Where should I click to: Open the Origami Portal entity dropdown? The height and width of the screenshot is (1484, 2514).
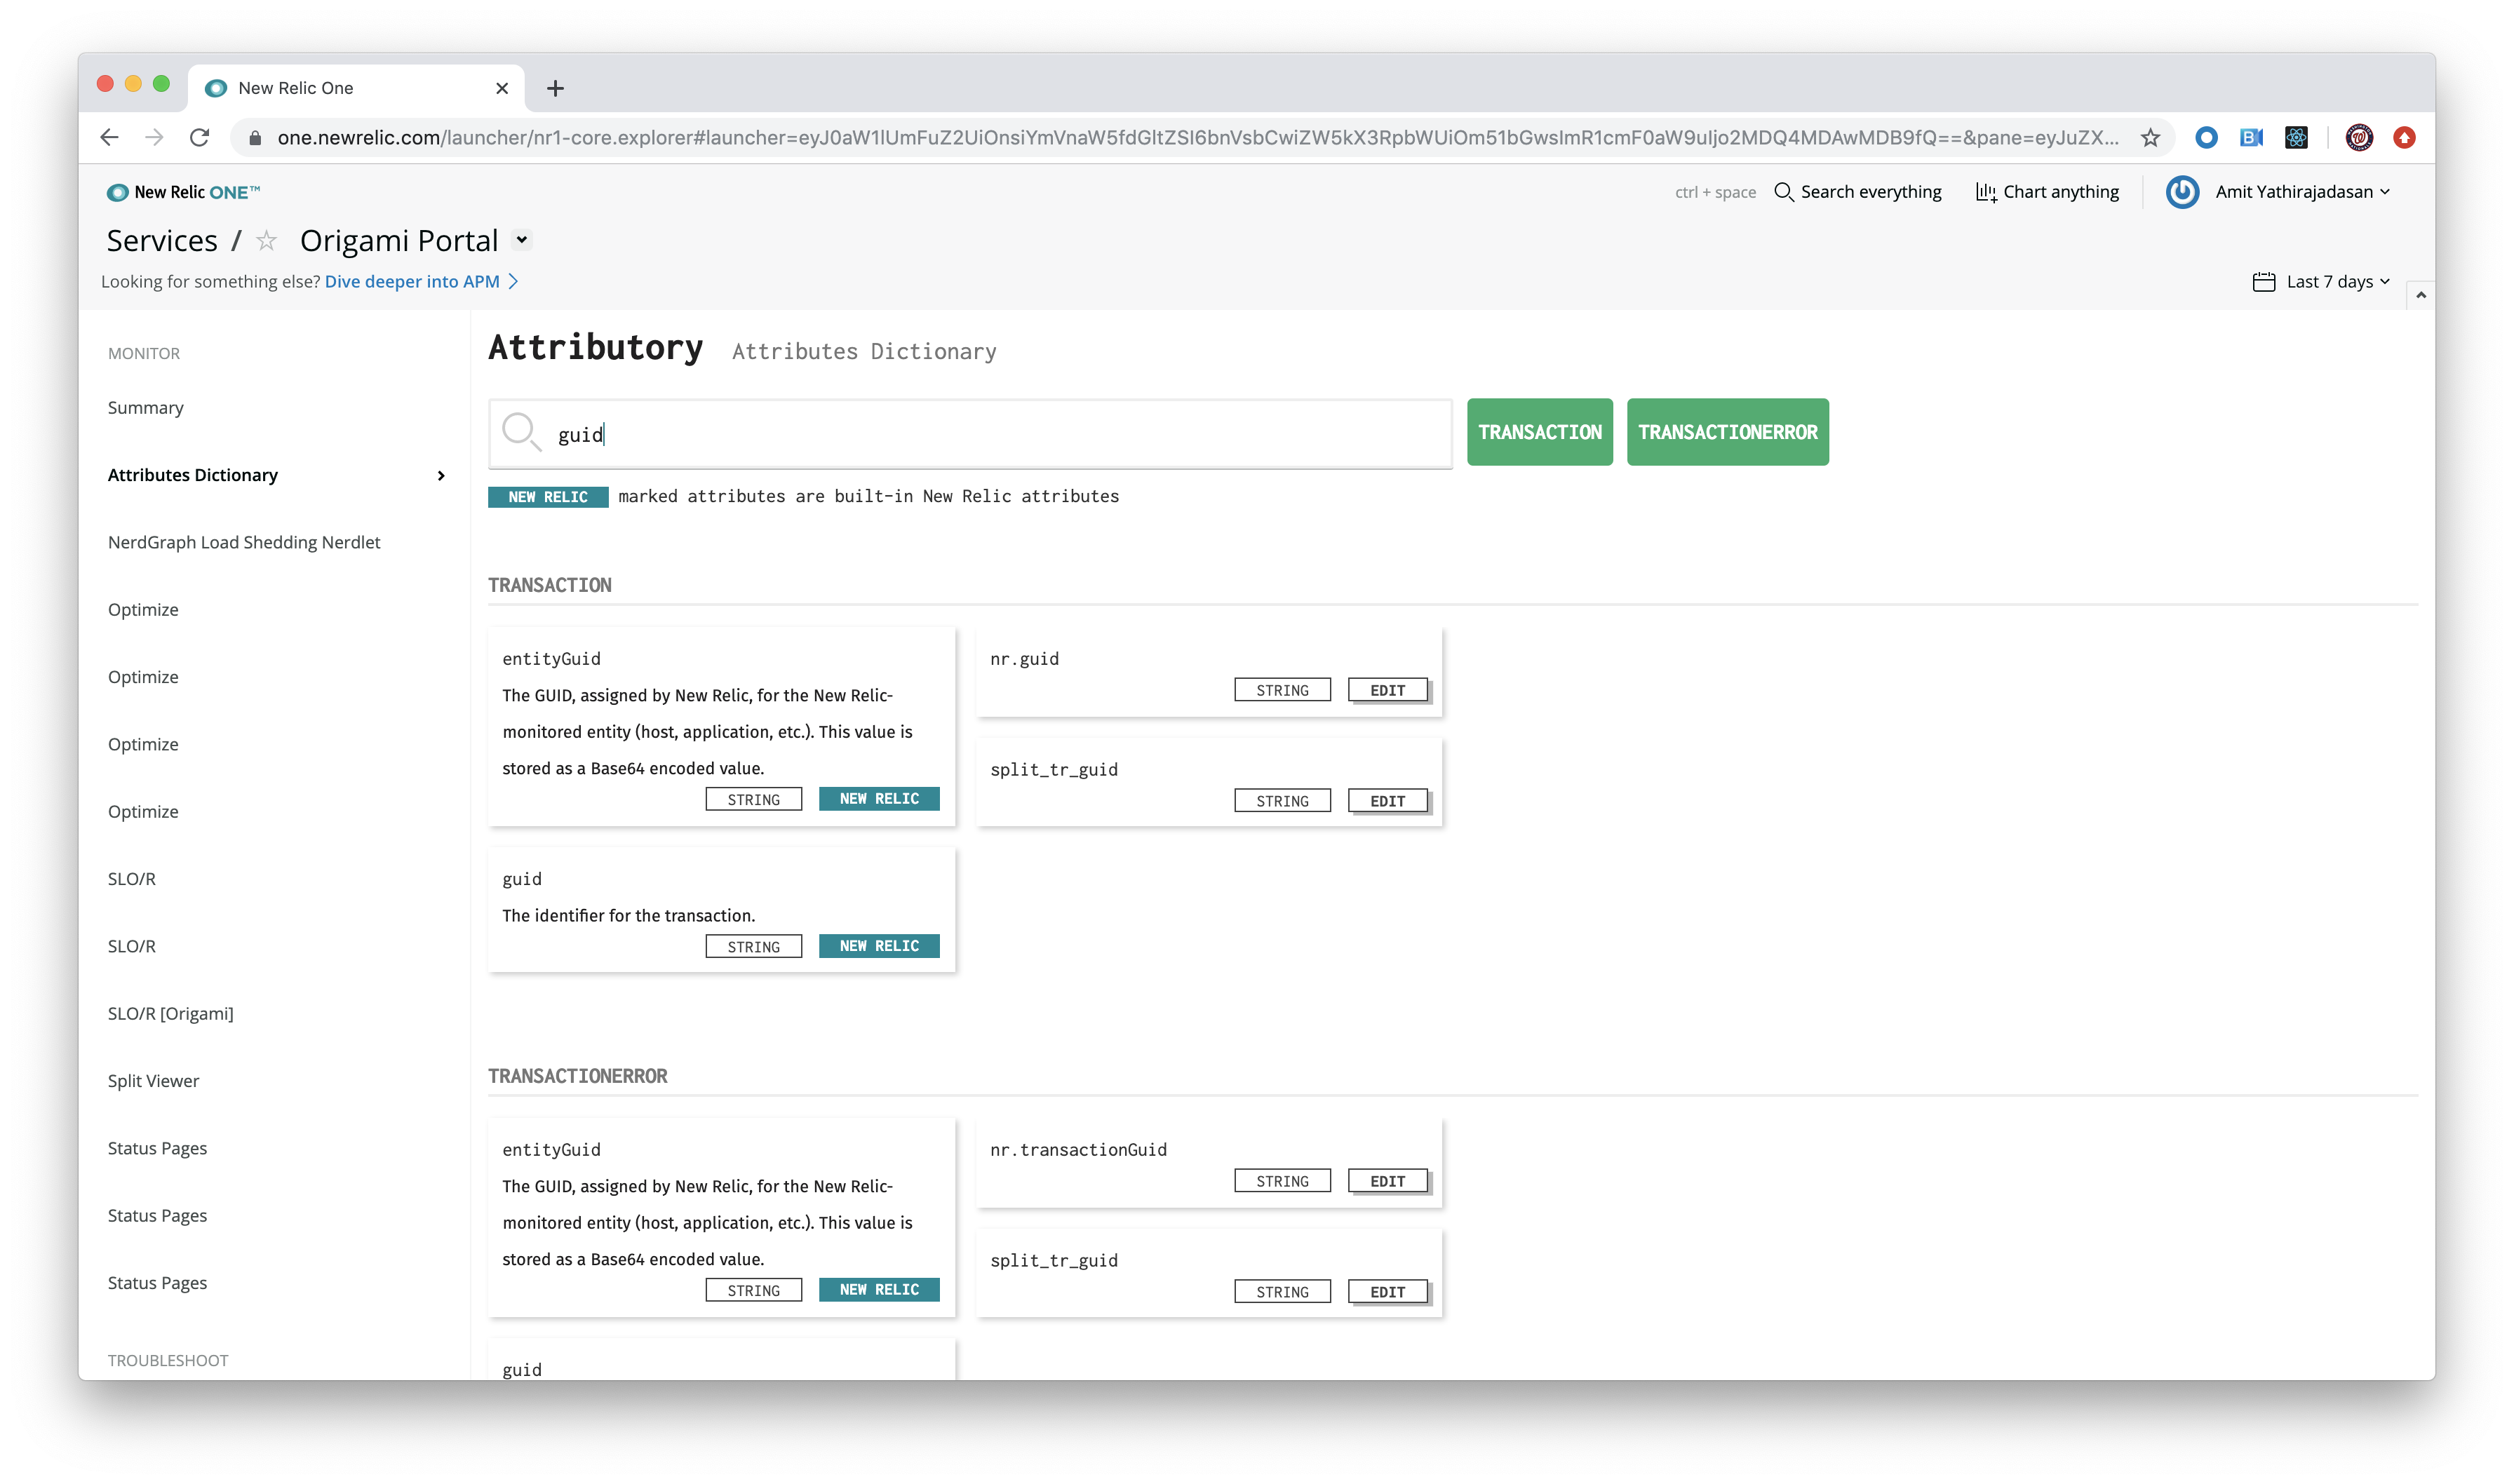click(521, 240)
